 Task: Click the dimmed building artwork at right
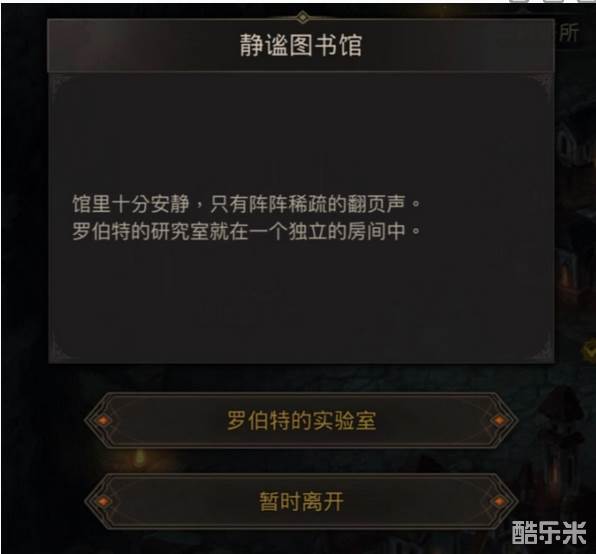point(576,190)
